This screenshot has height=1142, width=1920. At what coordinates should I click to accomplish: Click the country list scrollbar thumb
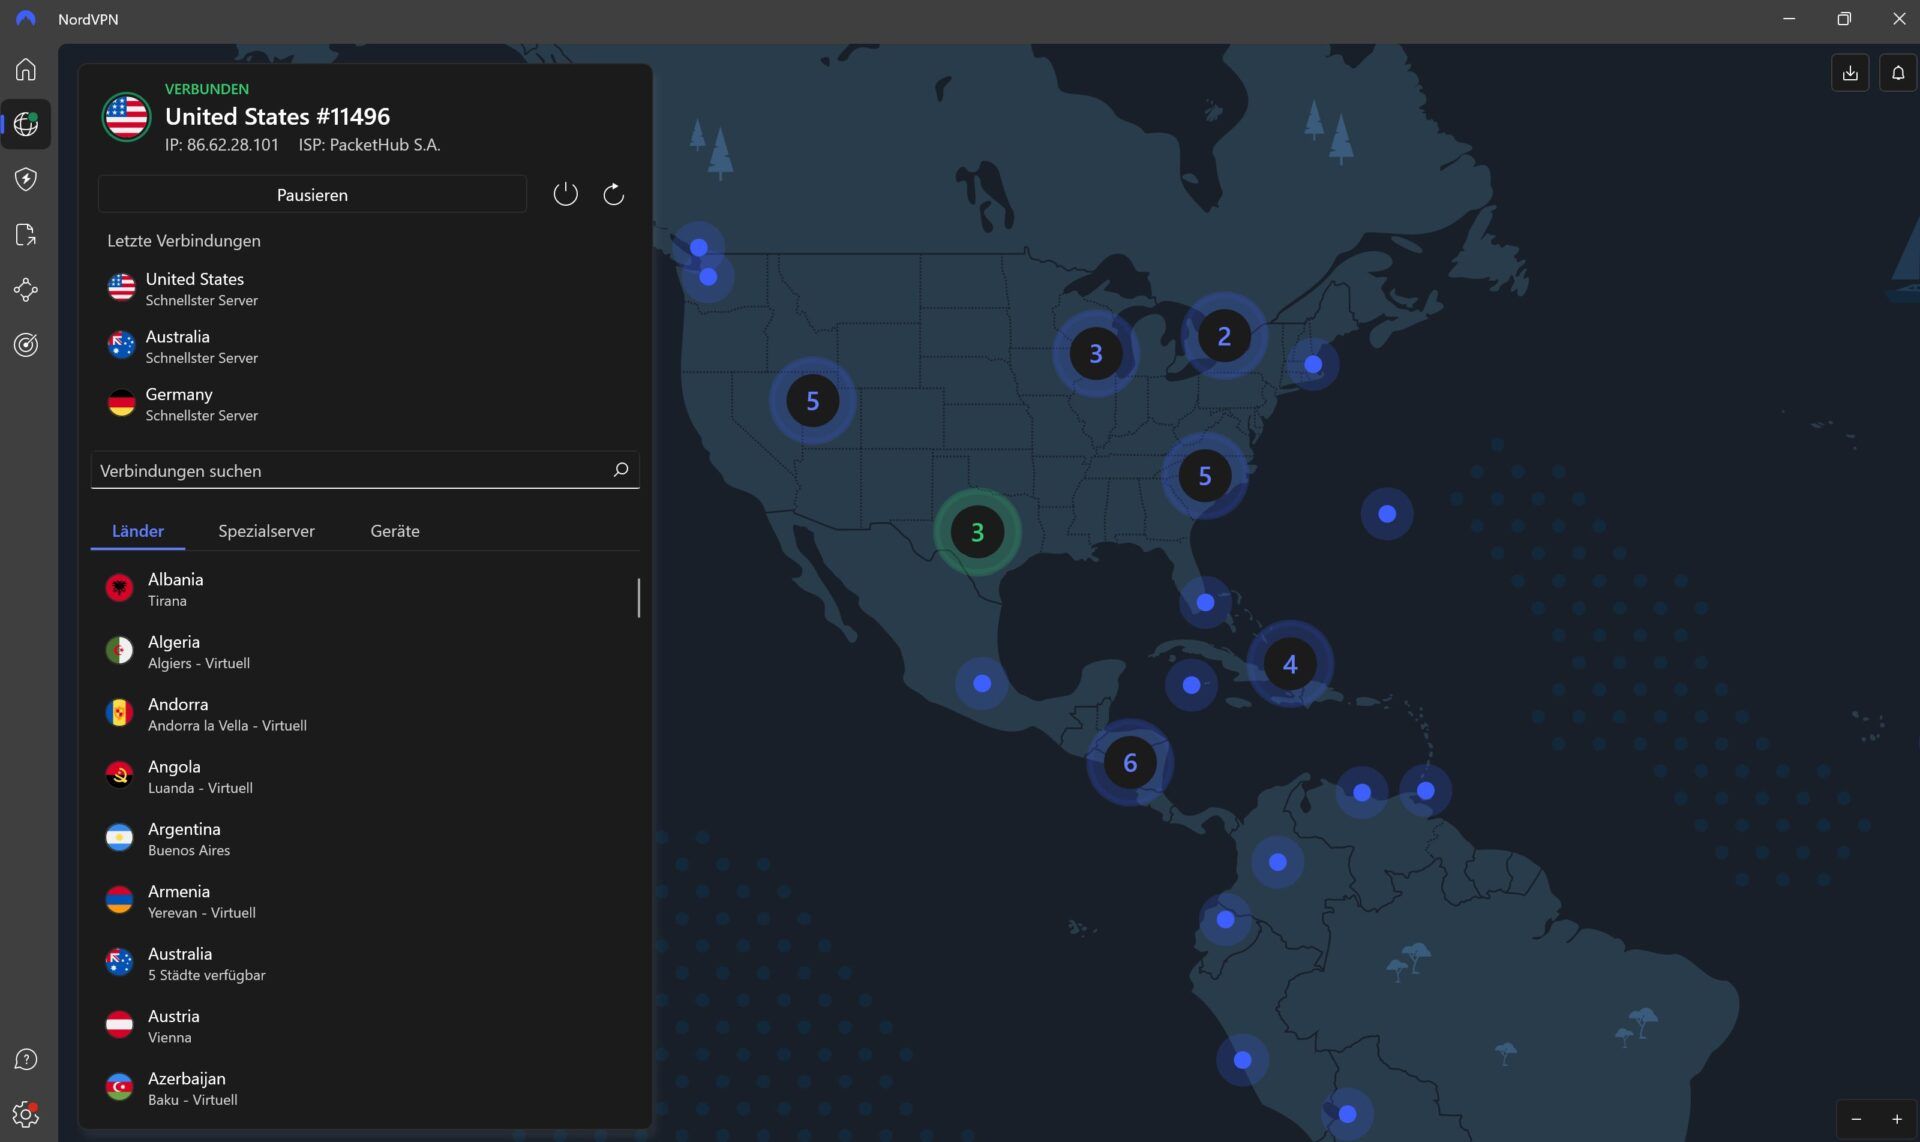point(638,597)
